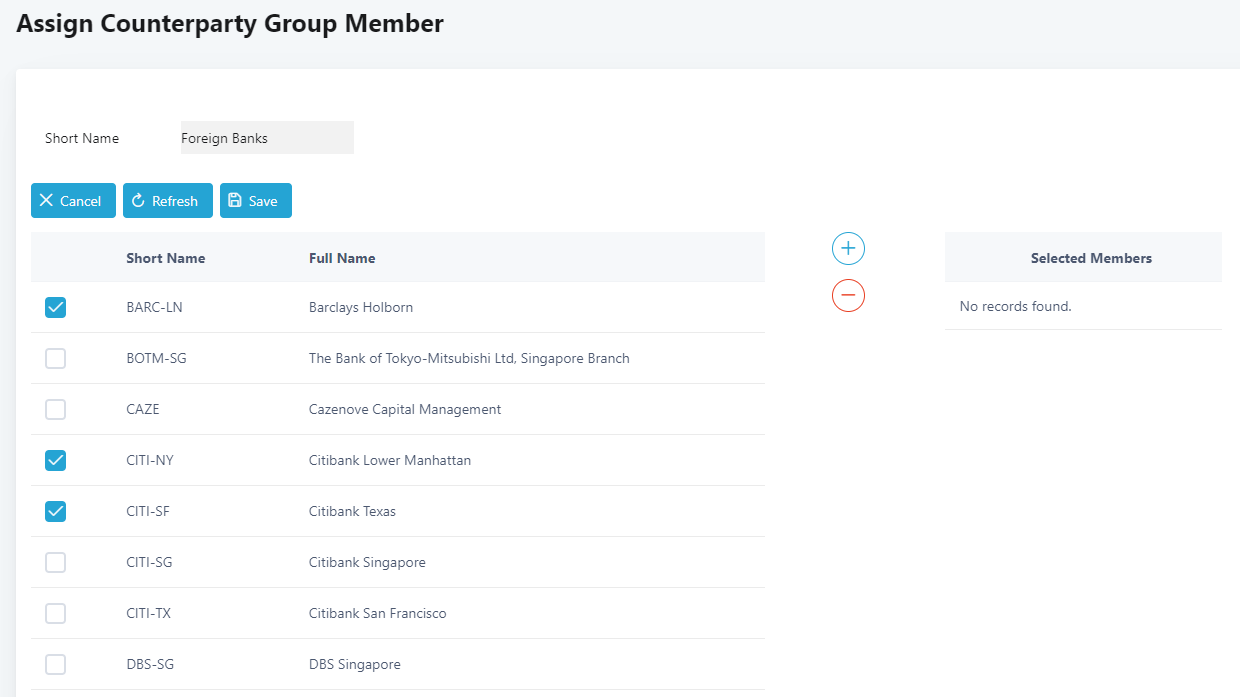Click Citibank San Francisco text

[x=378, y=613]
